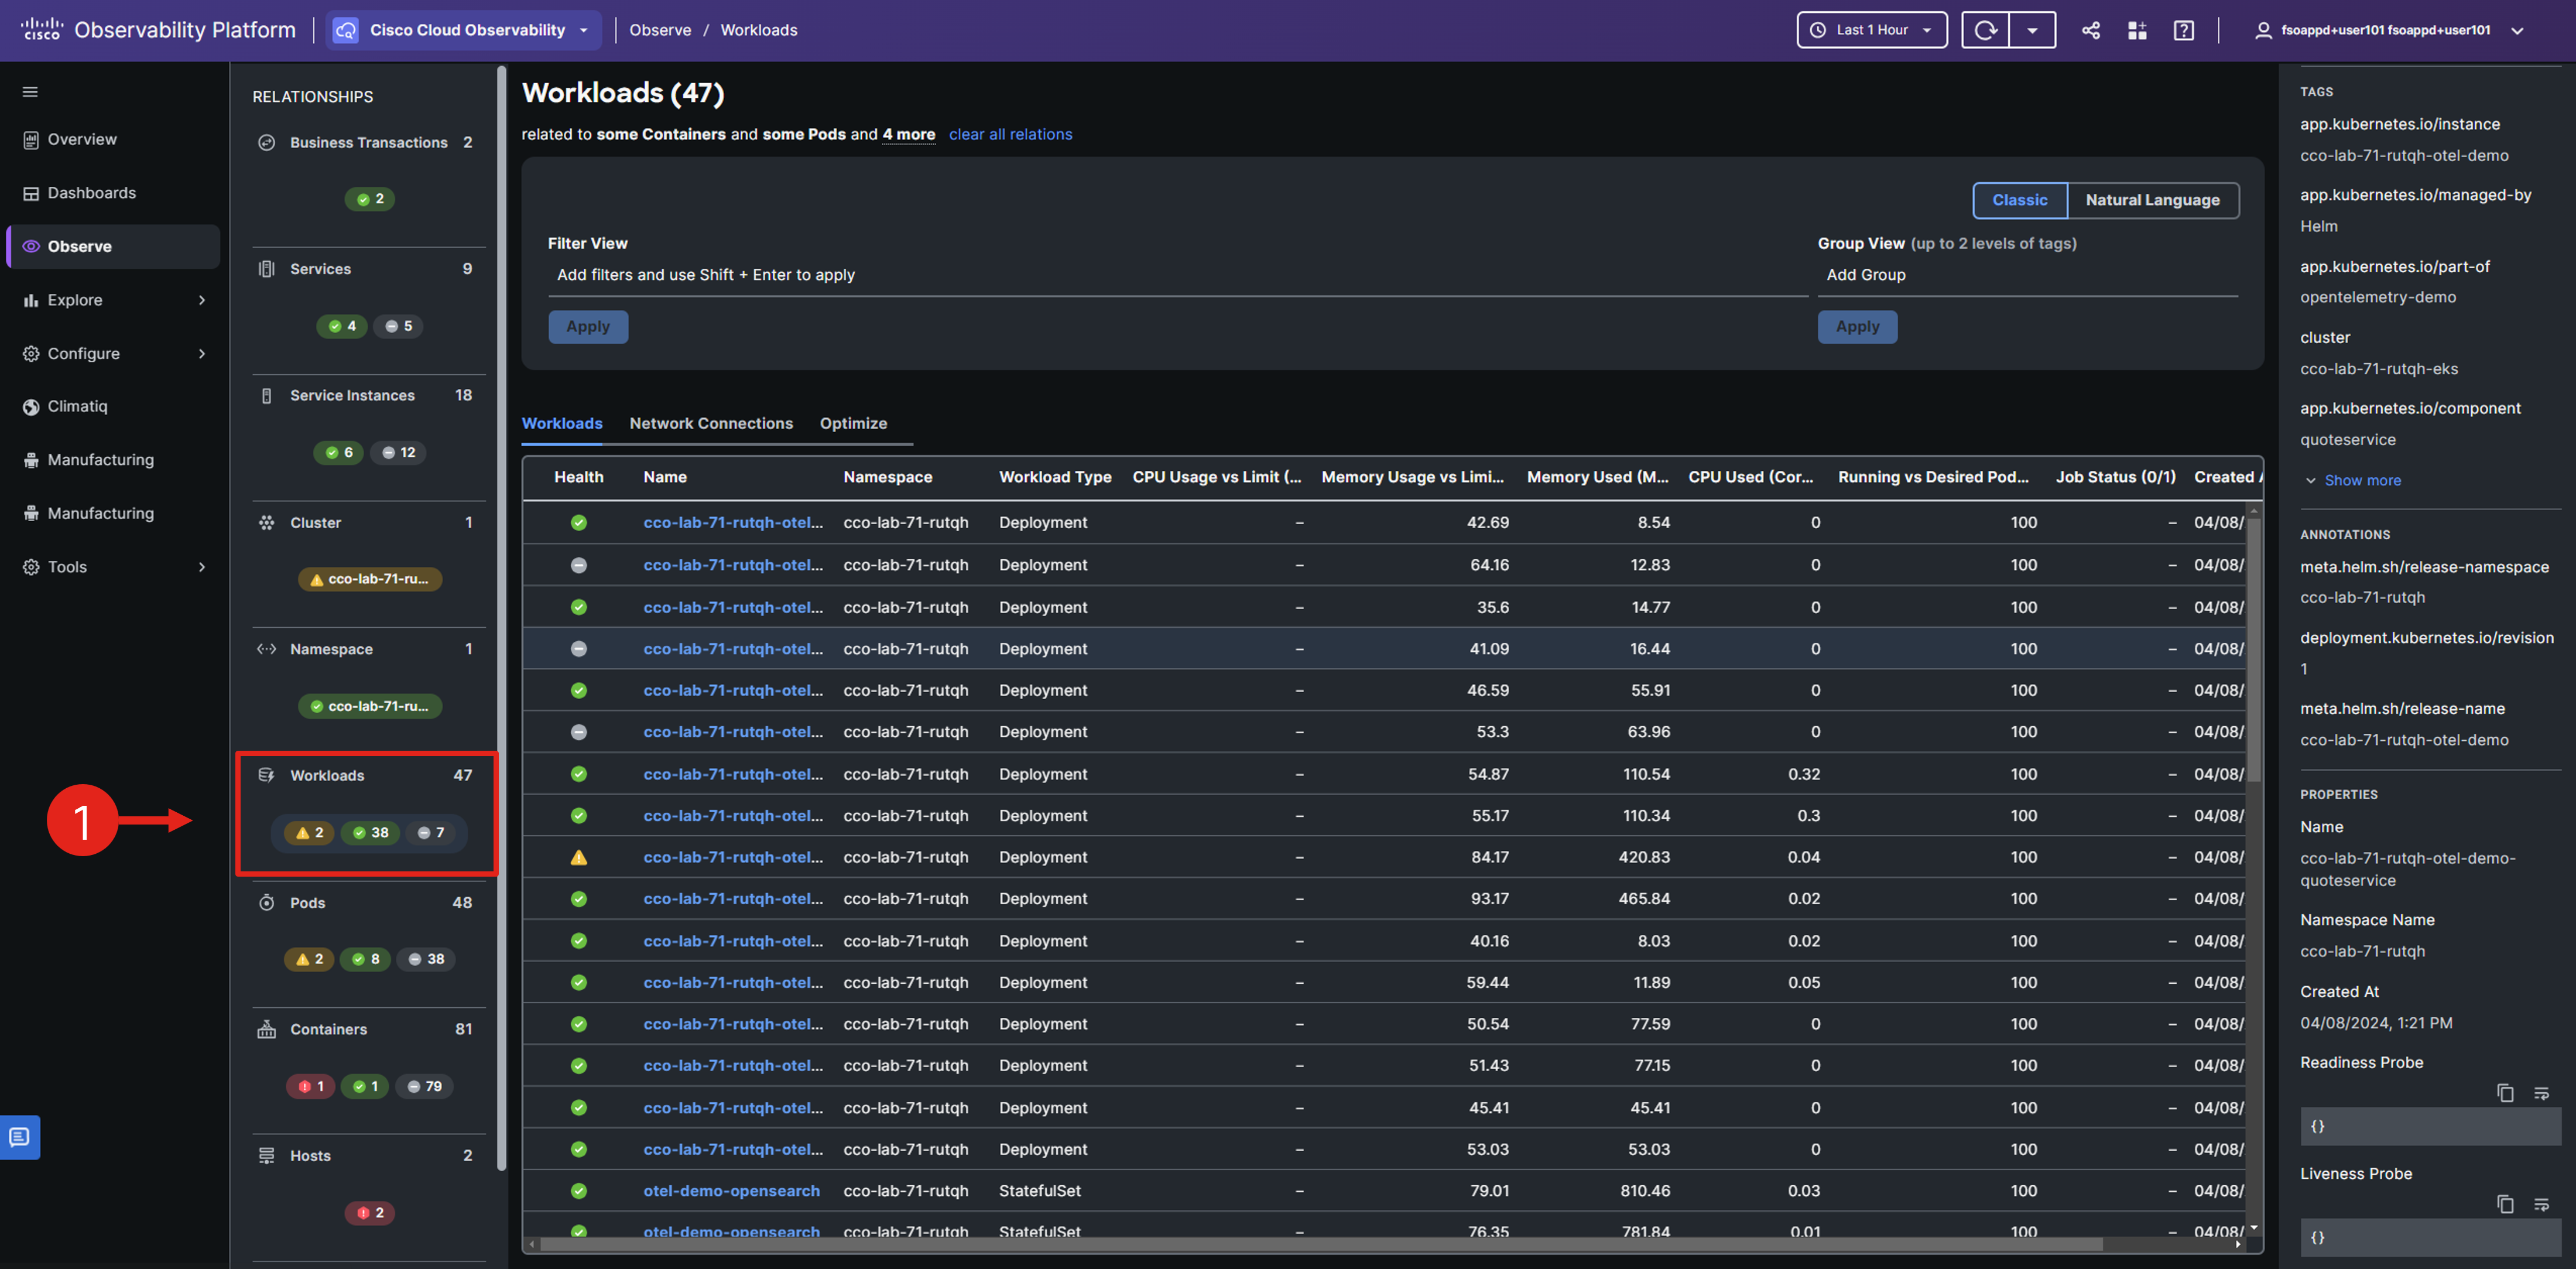Open the feedback chat icon at bottom left
The width and height of the screenshot is (2576, 1269).
click(x=20, y=1137)
